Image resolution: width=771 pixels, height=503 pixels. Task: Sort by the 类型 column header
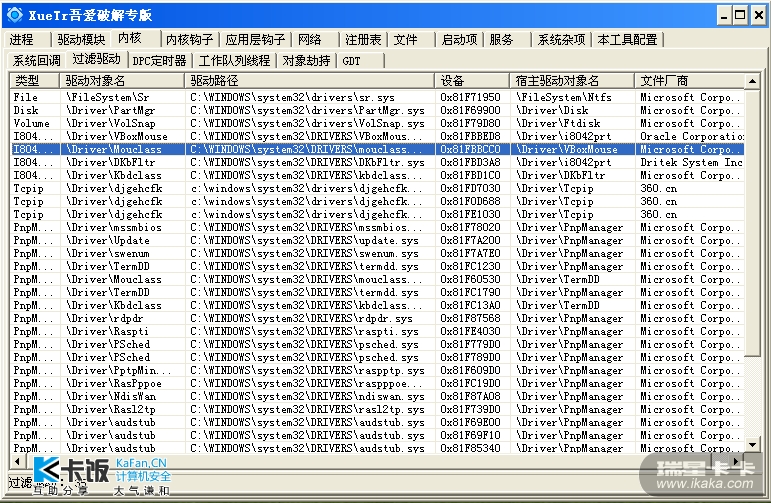pyautogui.click(x=34, y=80)
